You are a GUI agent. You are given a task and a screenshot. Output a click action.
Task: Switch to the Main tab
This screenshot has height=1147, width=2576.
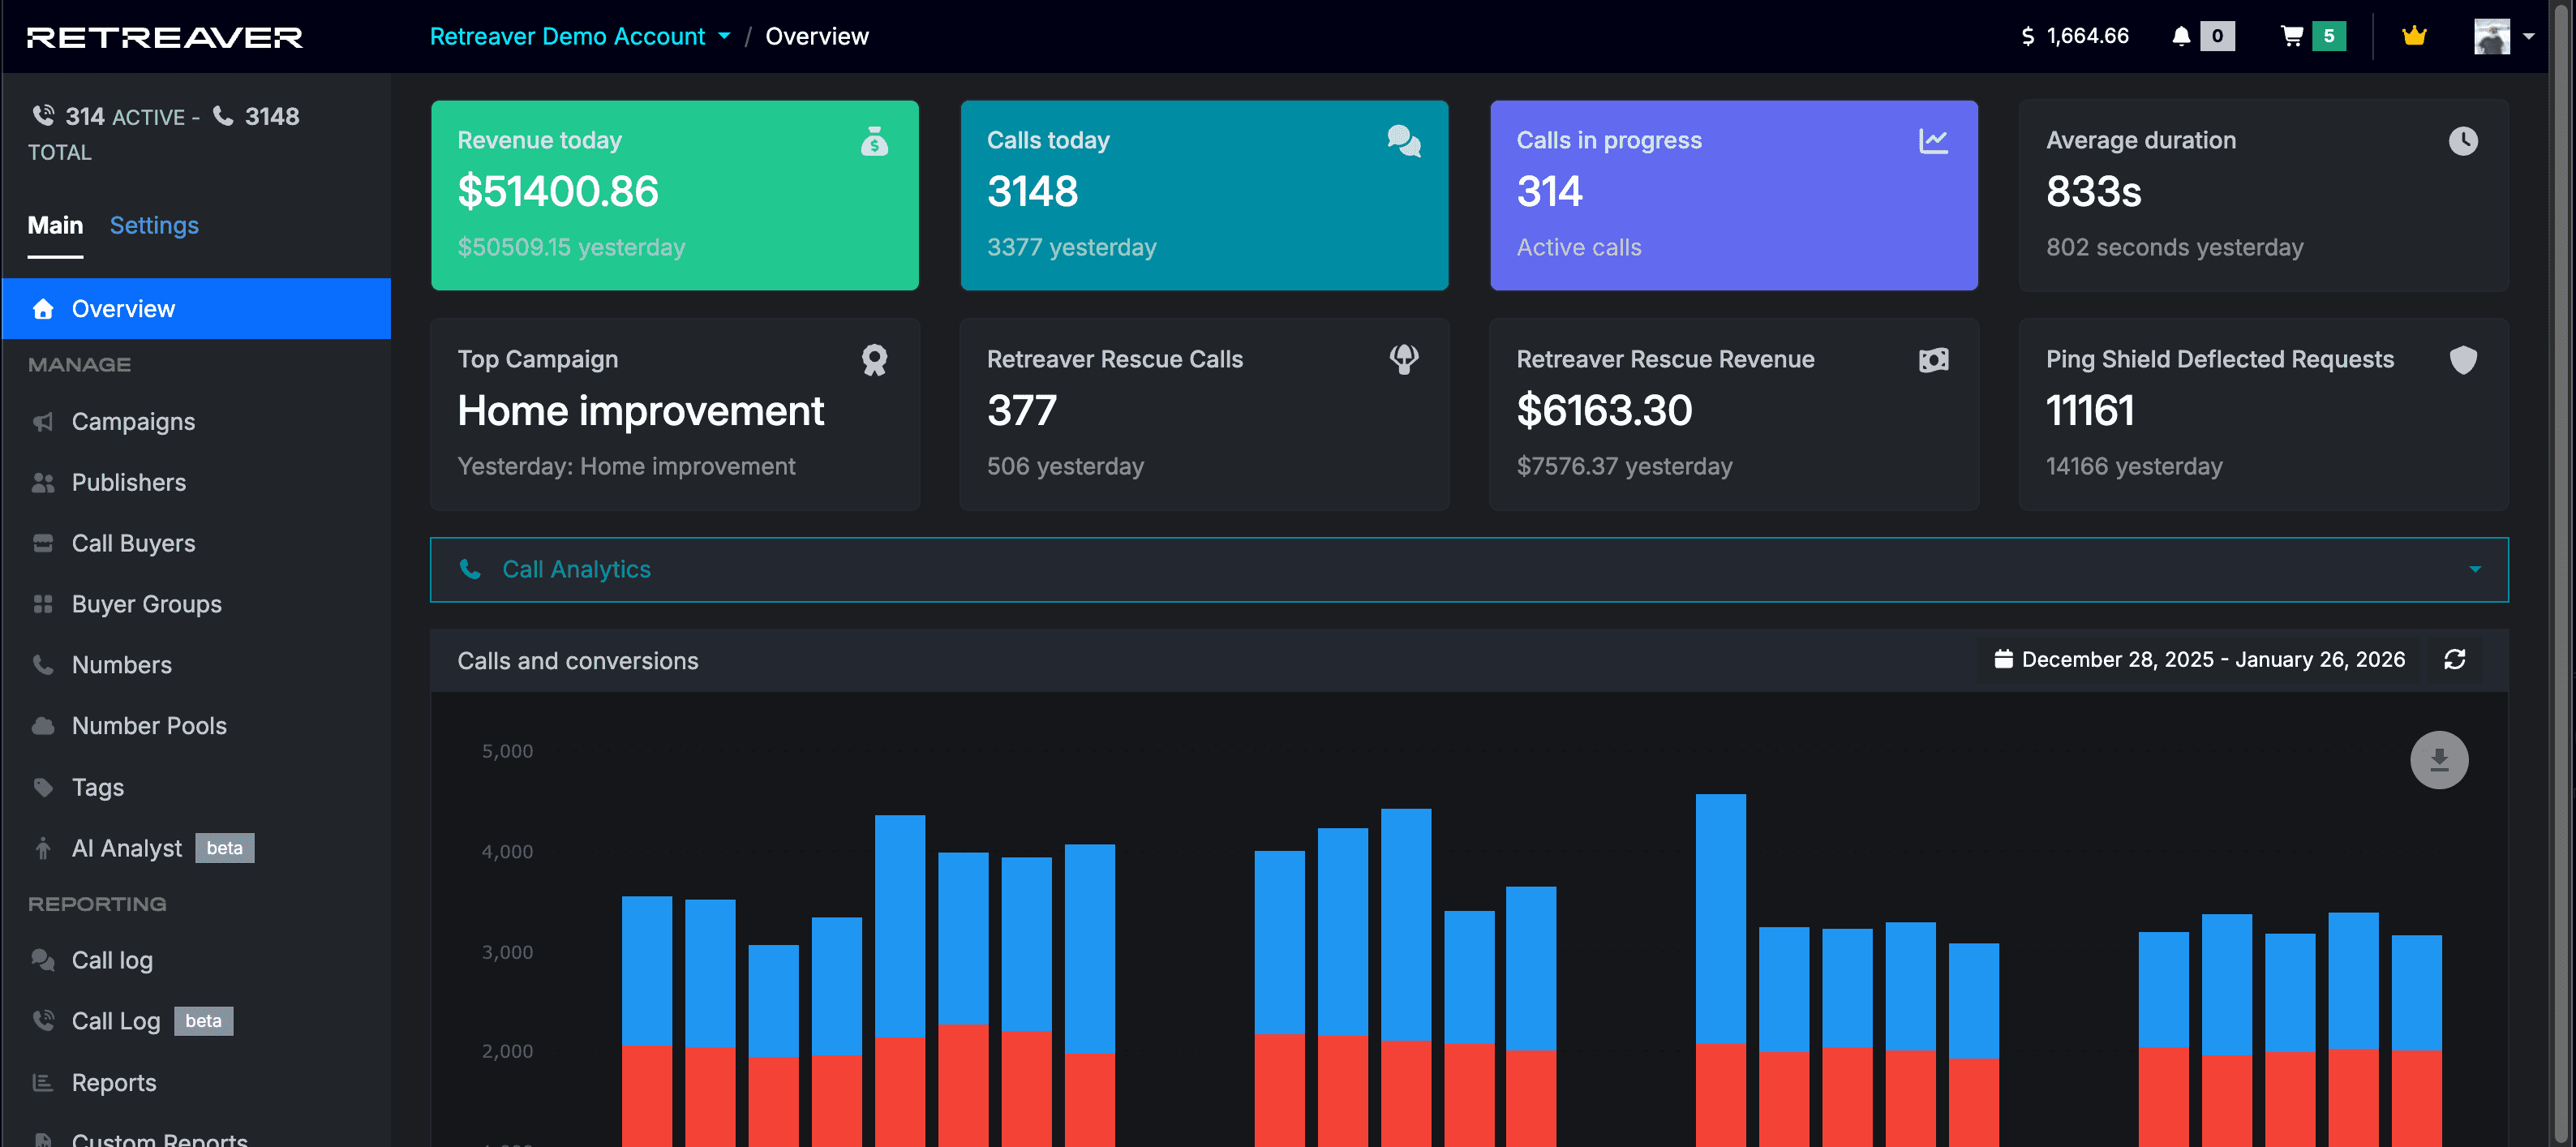pyautogui.click(x=55, y=225)
